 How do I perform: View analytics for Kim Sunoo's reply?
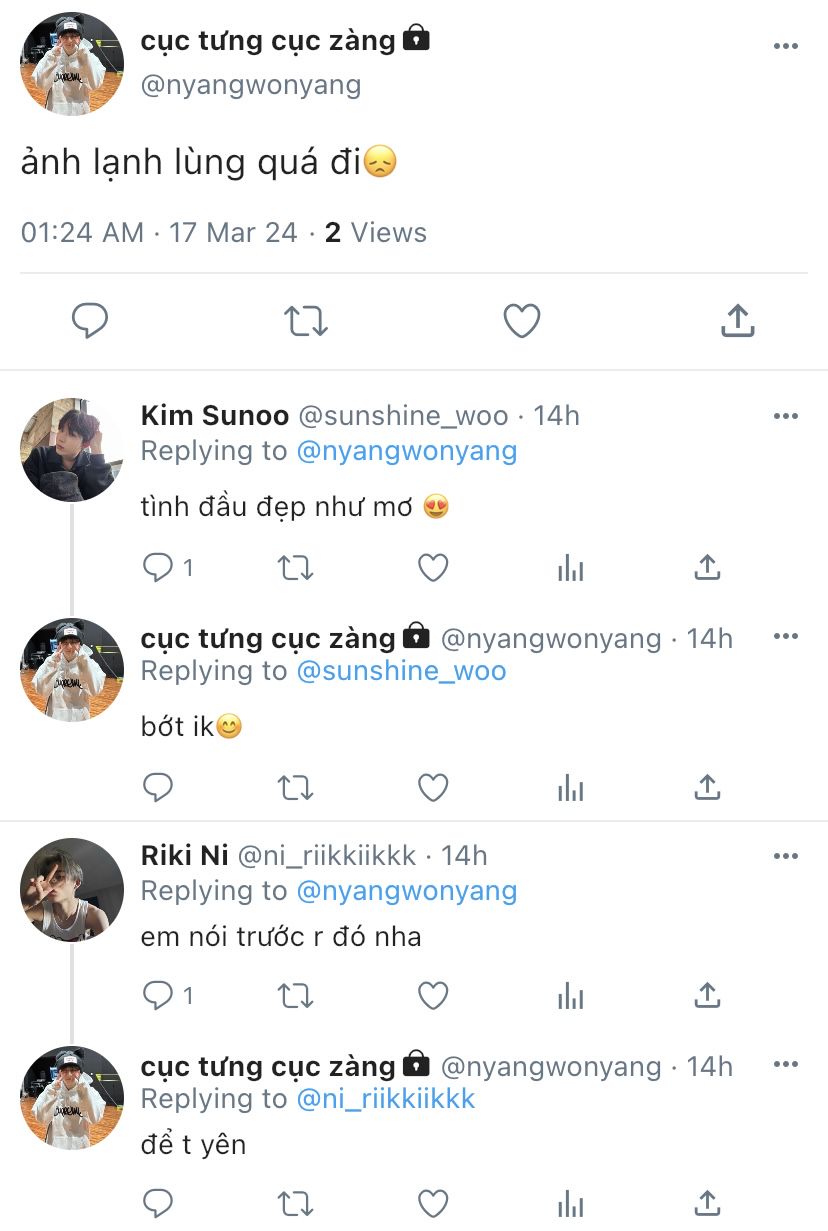pos(570,568)
